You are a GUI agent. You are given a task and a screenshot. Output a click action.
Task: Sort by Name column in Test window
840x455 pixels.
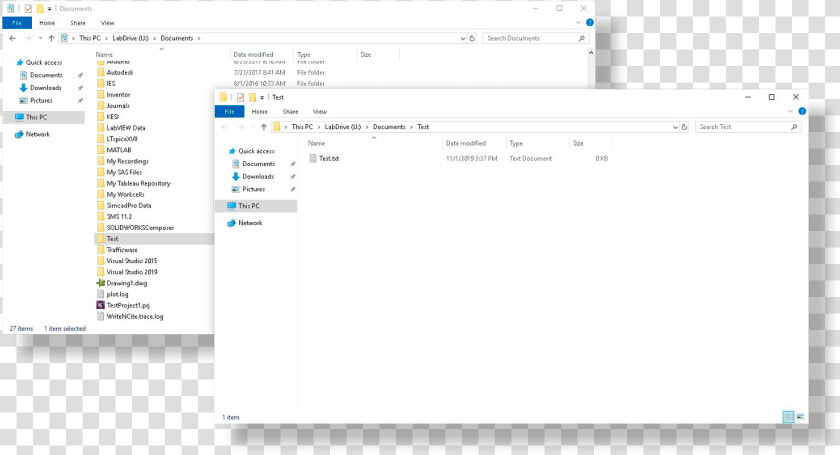click(317, 144)
